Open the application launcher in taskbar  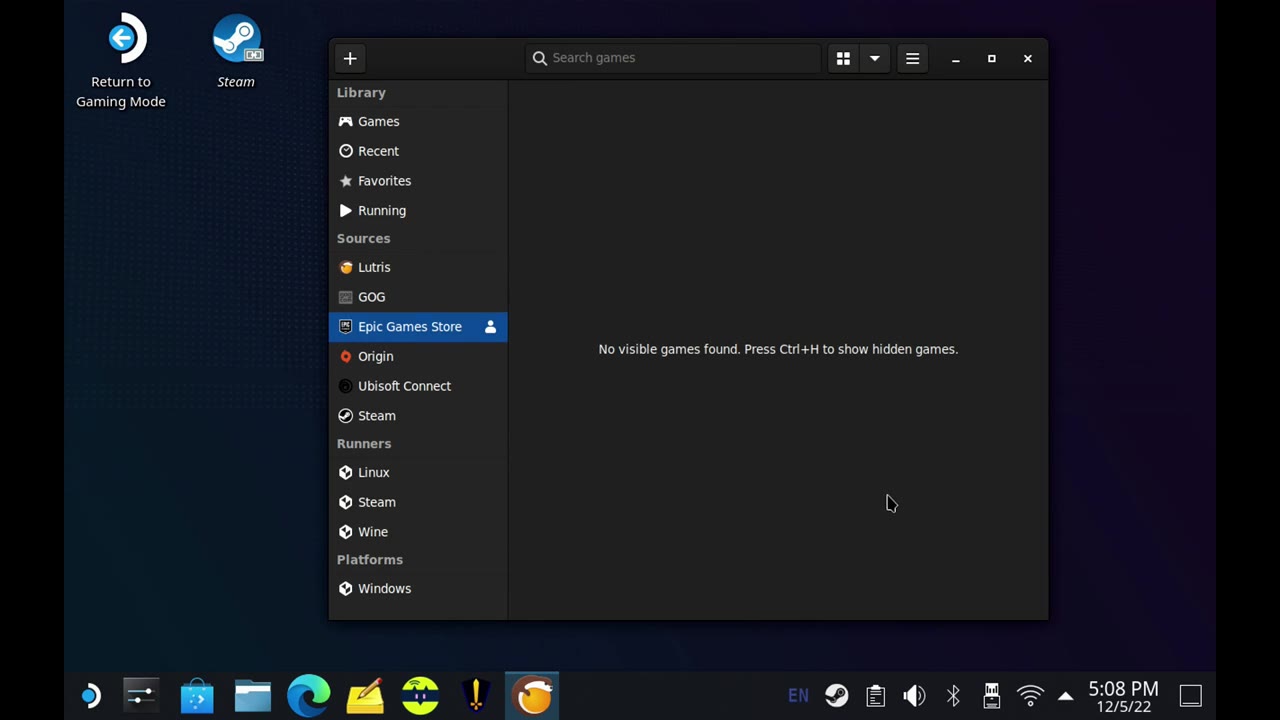click(90, 695)
